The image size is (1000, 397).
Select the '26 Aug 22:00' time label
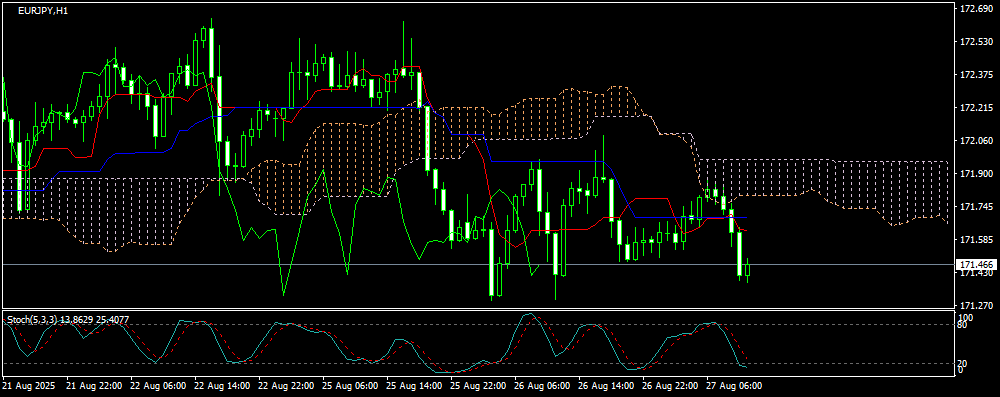coord(670,386)
